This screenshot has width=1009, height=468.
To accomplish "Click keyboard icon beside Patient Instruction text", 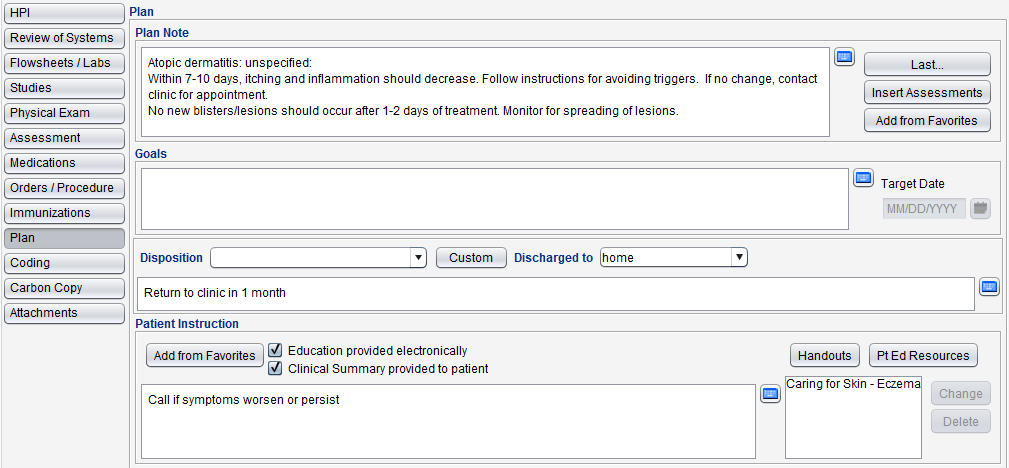I will click(x=770, y=395).
